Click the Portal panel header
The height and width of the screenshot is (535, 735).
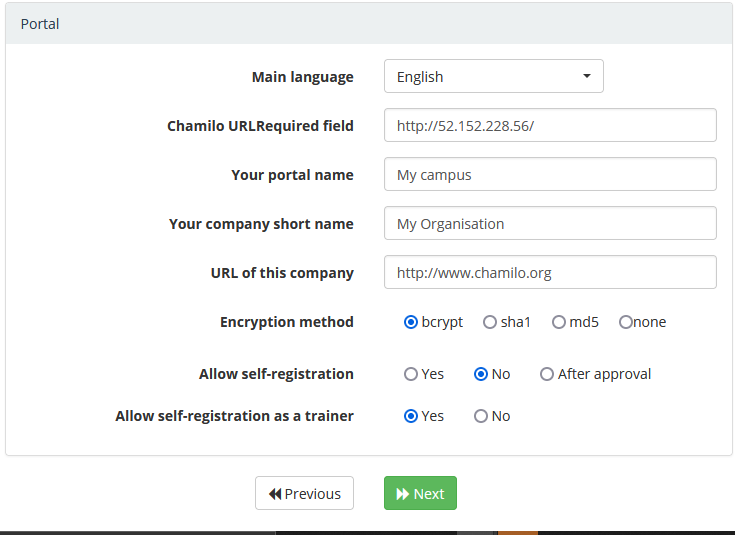click(368, 24)
